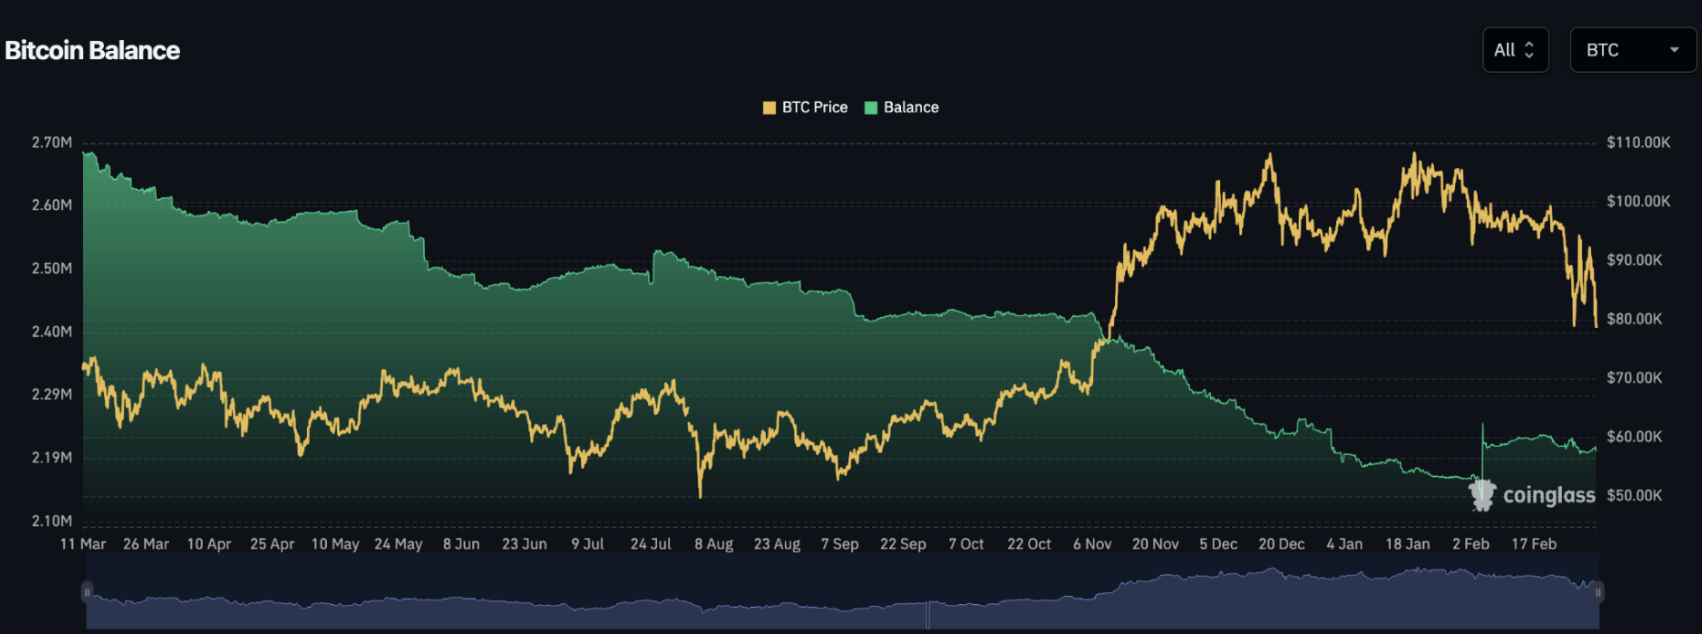Click the right handle of range slider

(x=1598, y=592)
